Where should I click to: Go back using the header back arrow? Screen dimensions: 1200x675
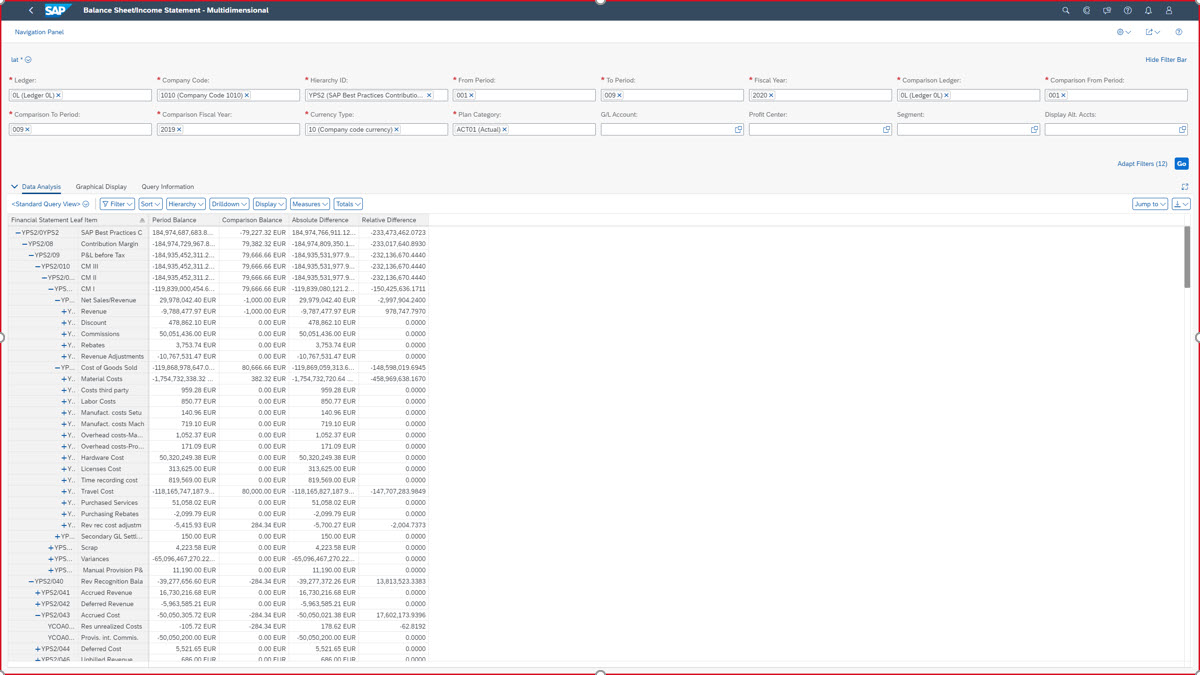point(31,10)
